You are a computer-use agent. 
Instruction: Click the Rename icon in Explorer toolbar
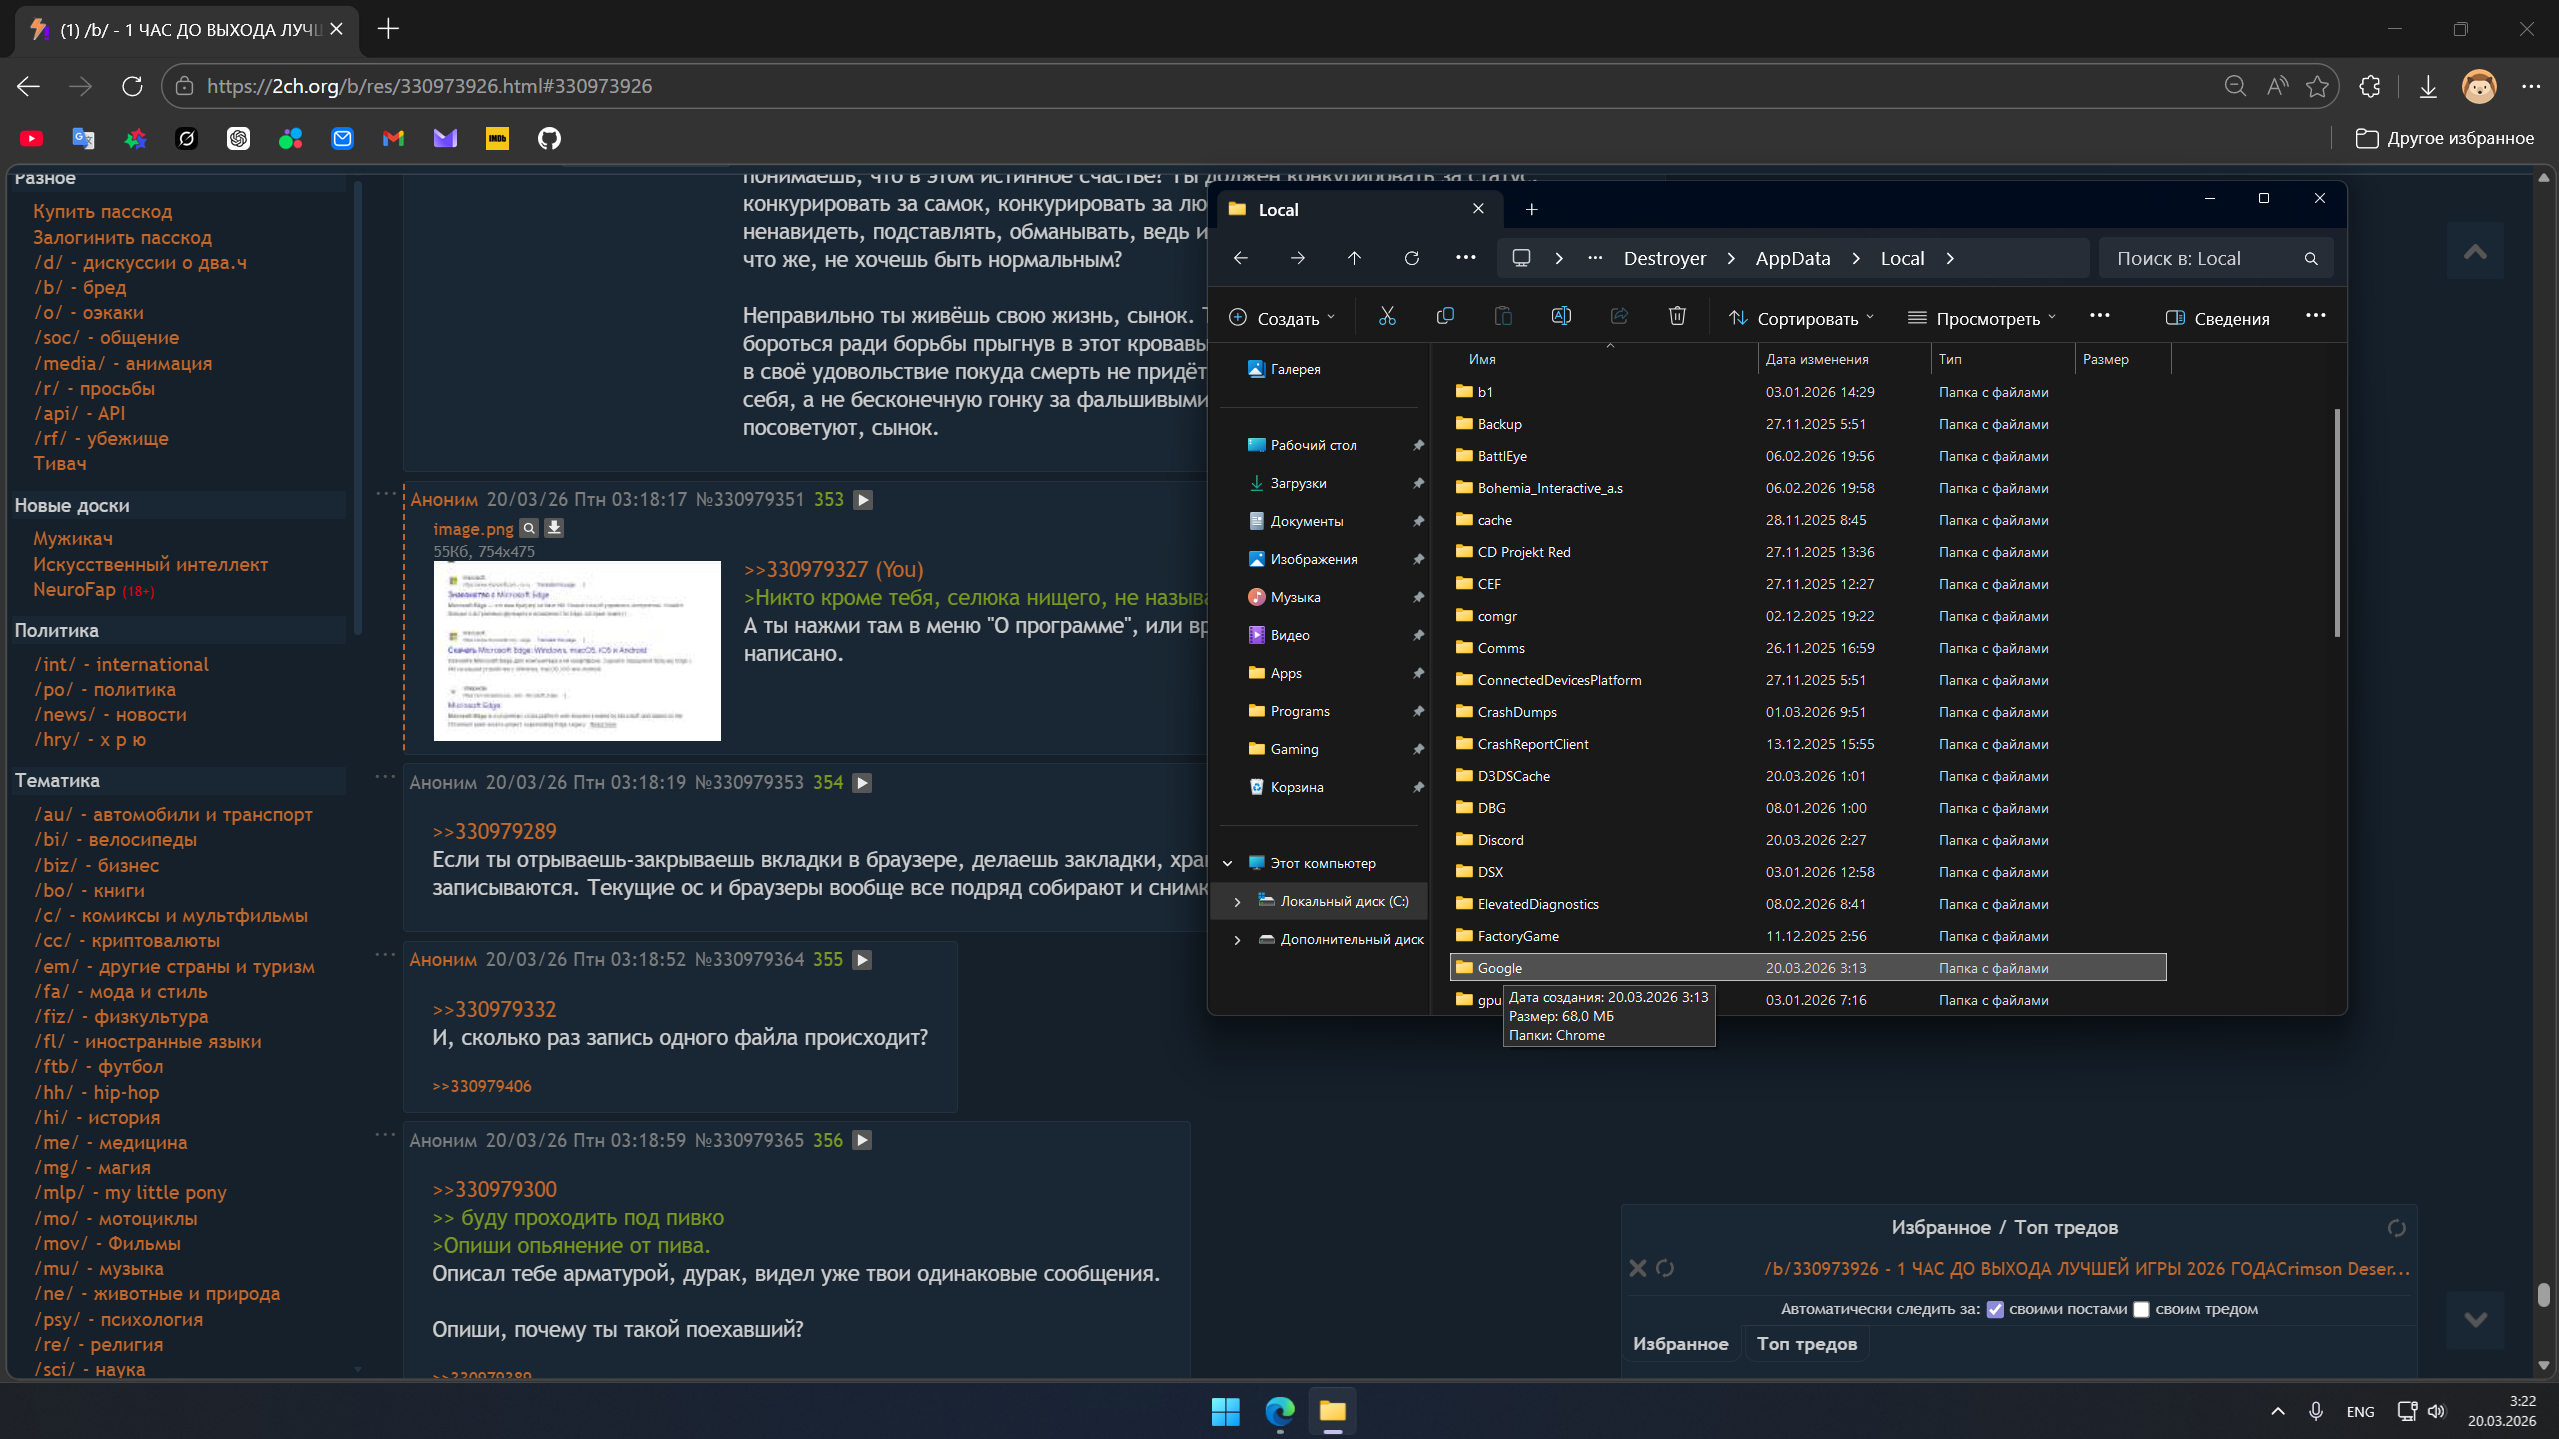(x=1561, y=317)
